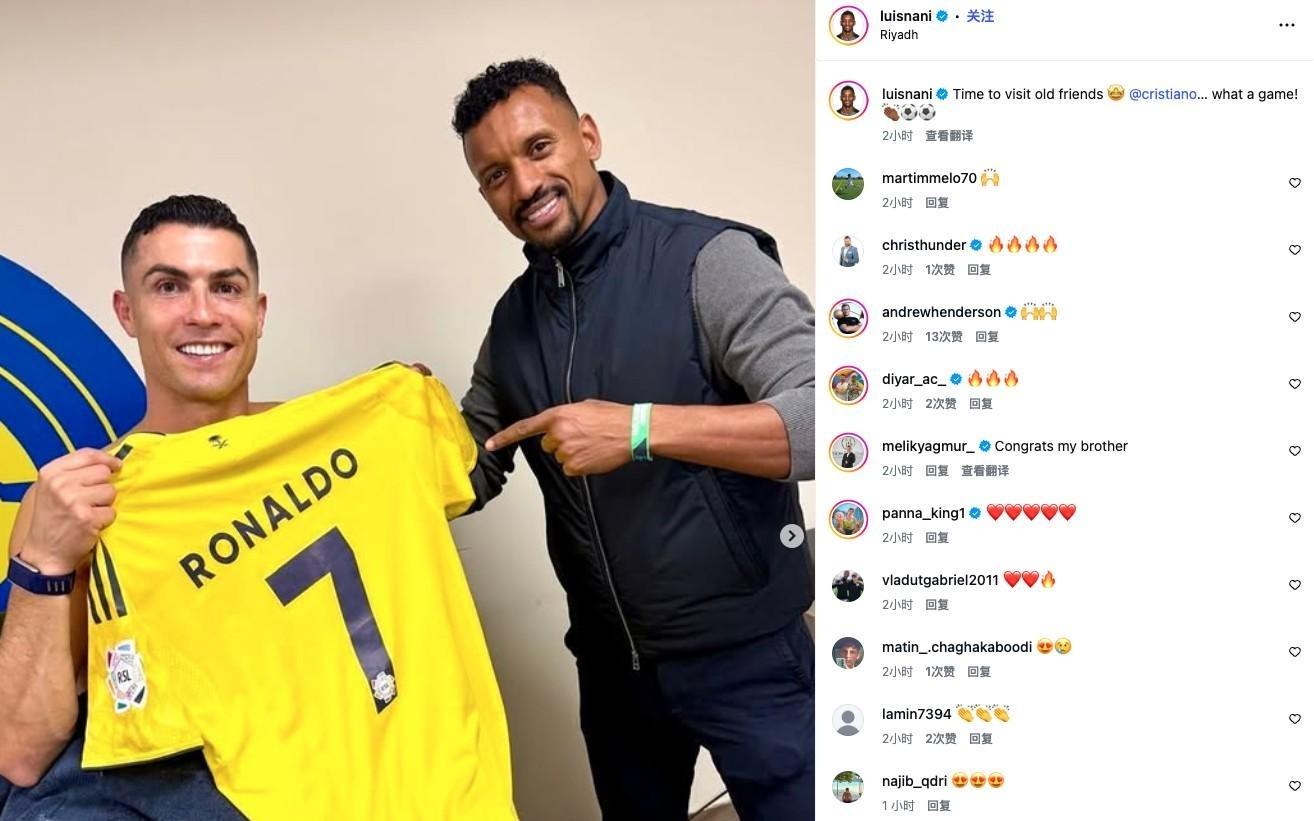Reply to christhunder's comment
Image resolution: width=1314 pixels, height=821 pixels.
click(979, 270)
